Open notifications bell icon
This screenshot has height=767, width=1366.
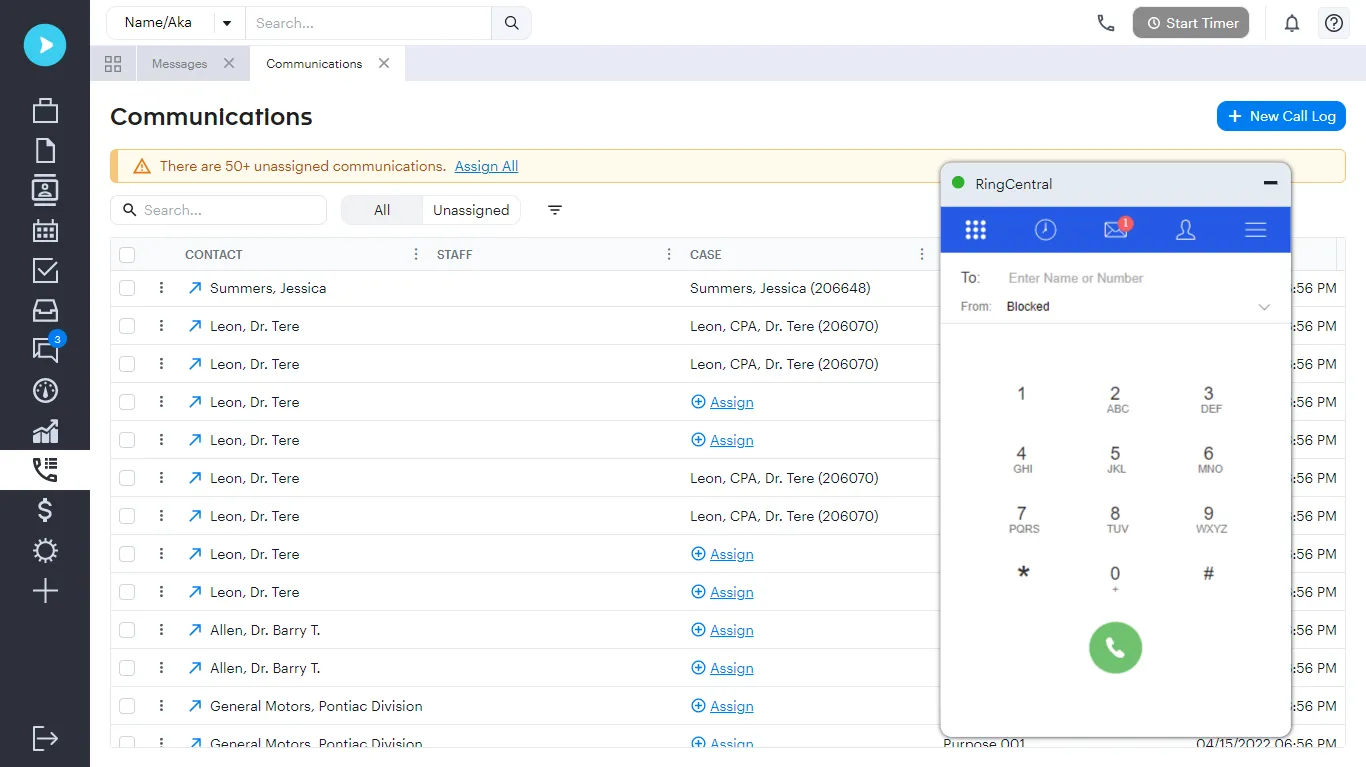coord(1292,23)
